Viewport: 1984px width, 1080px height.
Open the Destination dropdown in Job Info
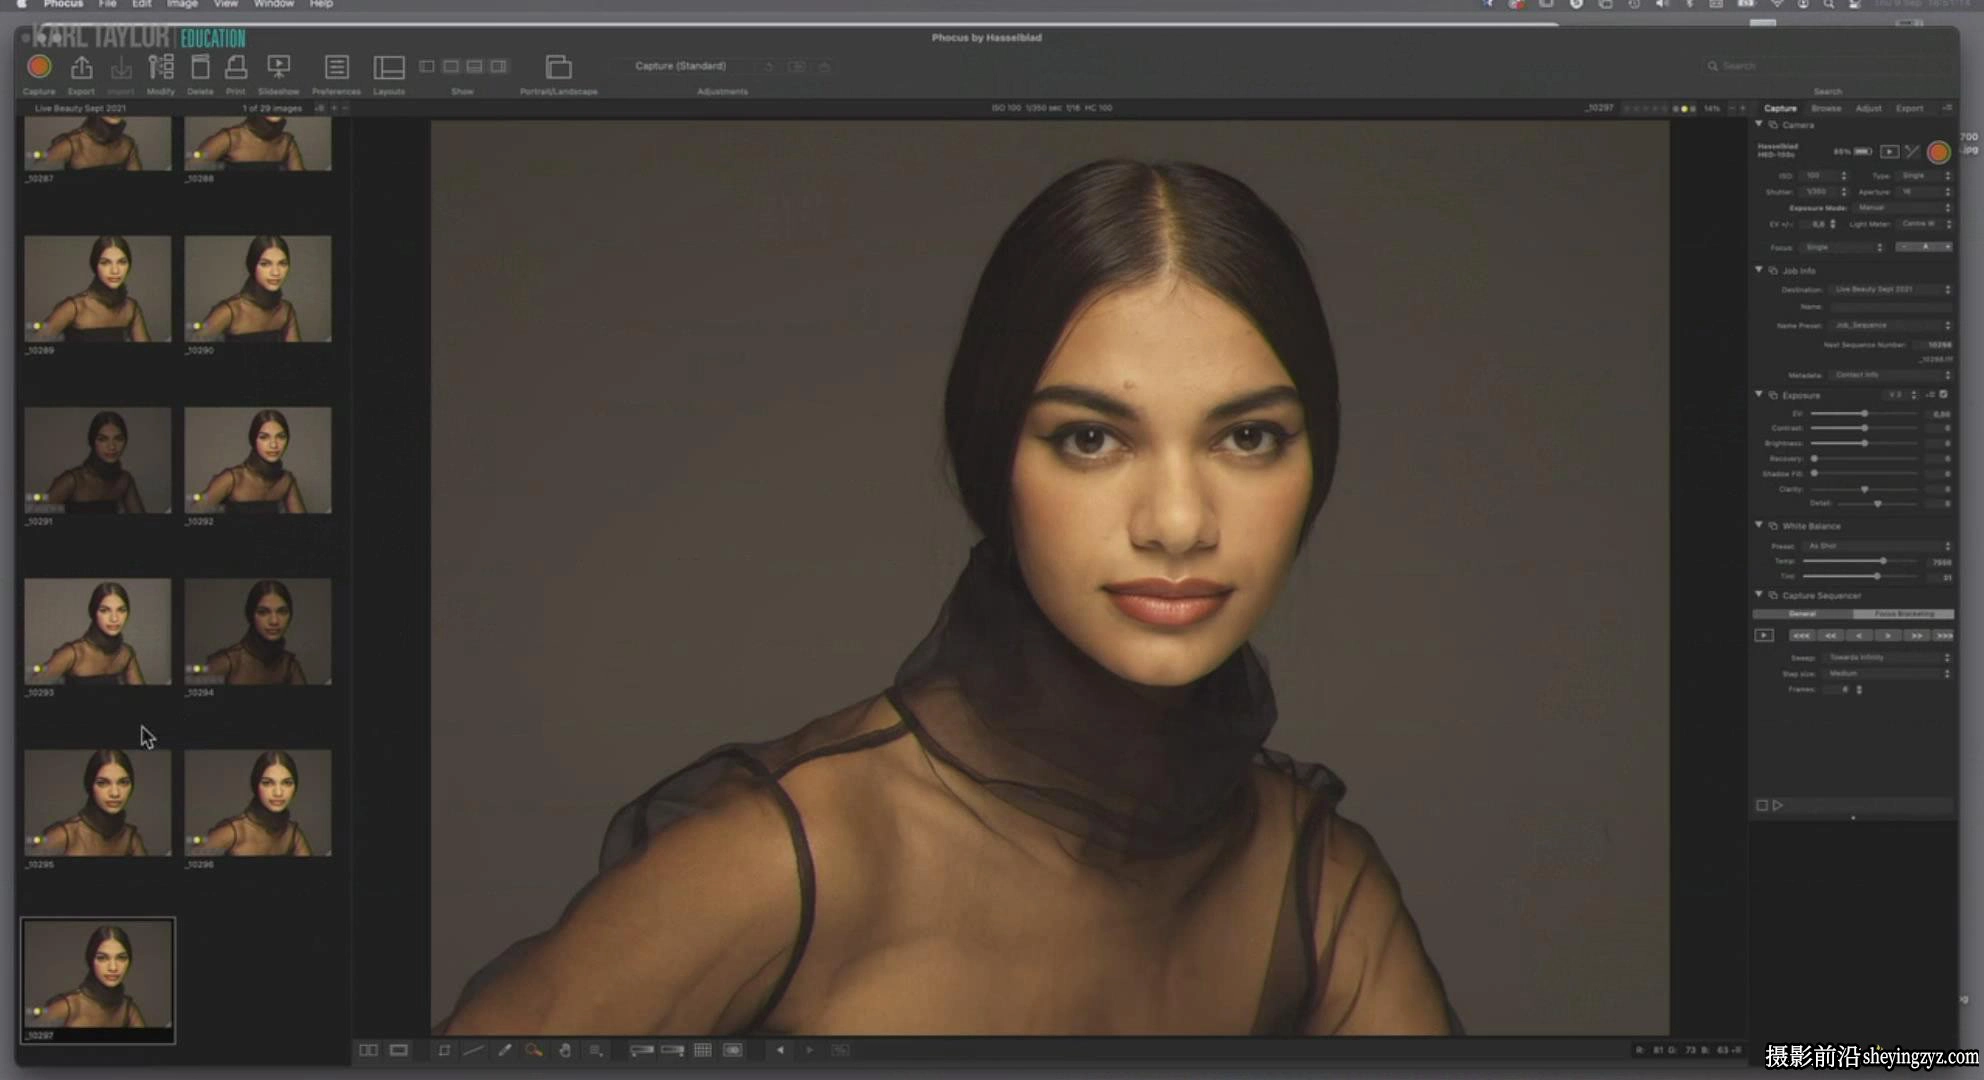click(x=1891, y=290)
